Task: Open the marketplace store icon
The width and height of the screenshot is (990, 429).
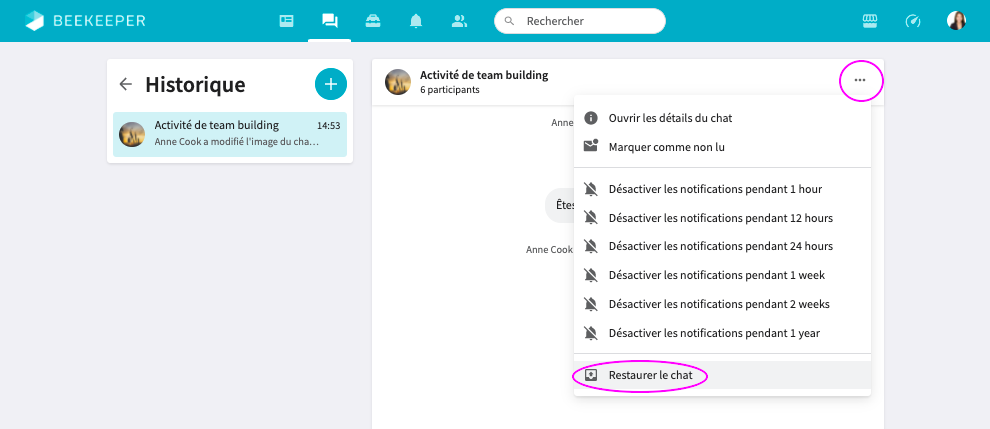Action: [869, 21]
